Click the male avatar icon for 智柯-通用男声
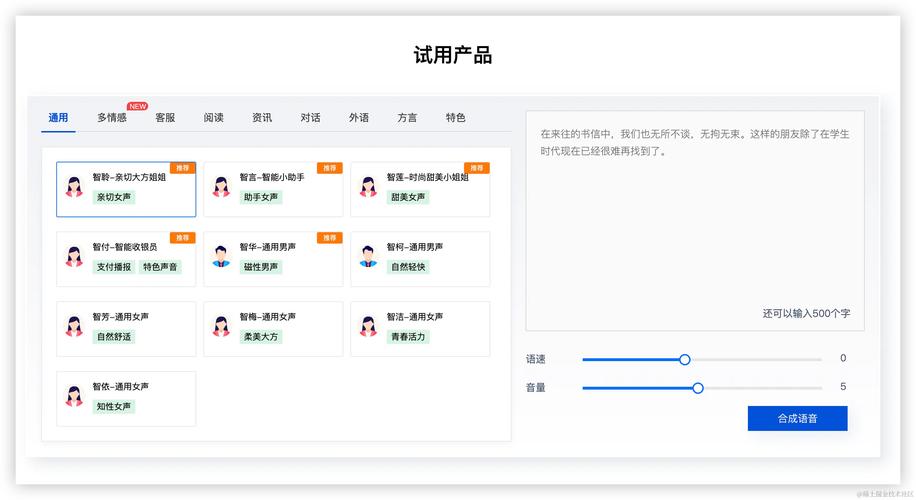 [368, 256]
